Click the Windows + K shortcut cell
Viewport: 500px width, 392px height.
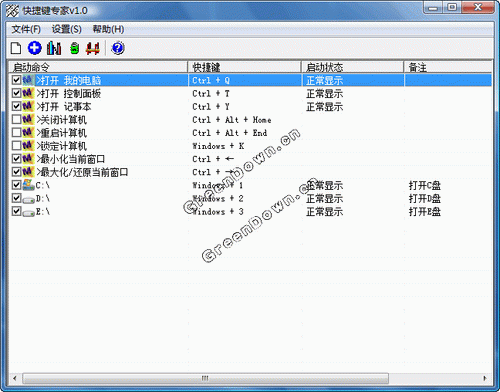click(x=218, y=146)
